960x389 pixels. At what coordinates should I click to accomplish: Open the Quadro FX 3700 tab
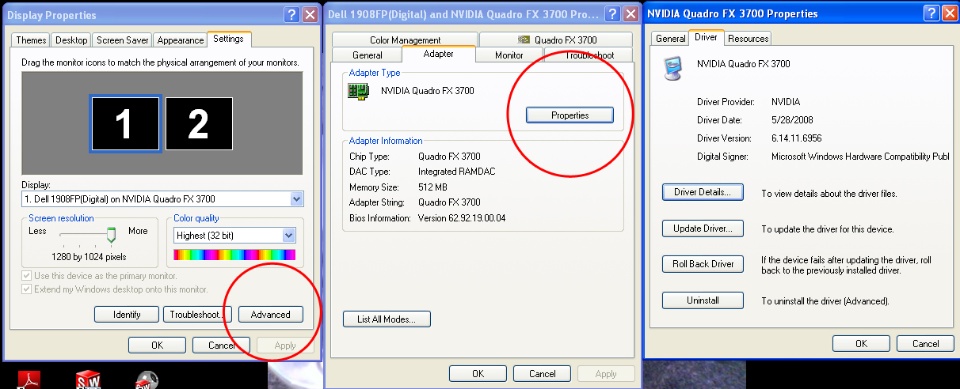pos(557,40)
